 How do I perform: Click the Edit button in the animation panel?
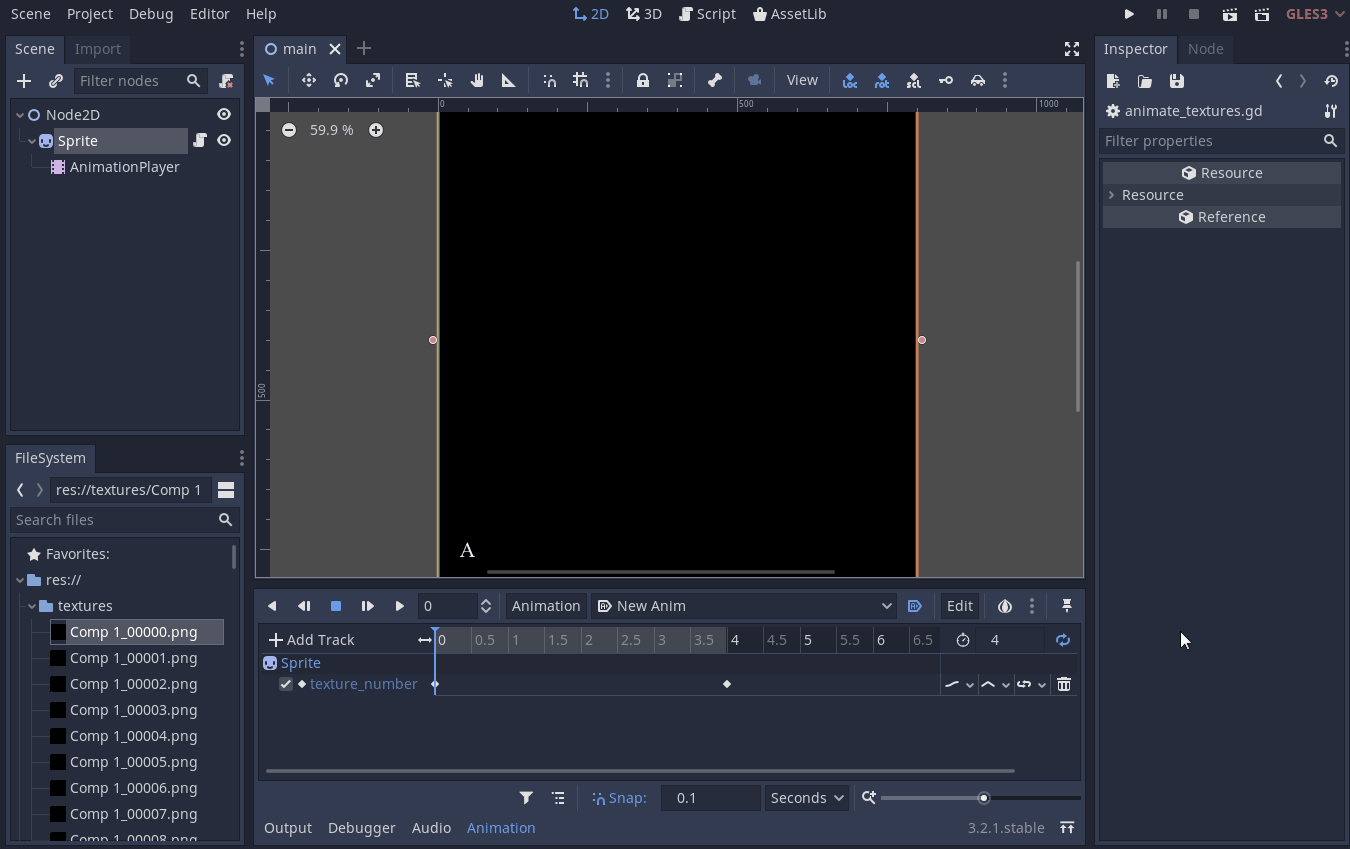pyautogui.click(x=959, y=605)
